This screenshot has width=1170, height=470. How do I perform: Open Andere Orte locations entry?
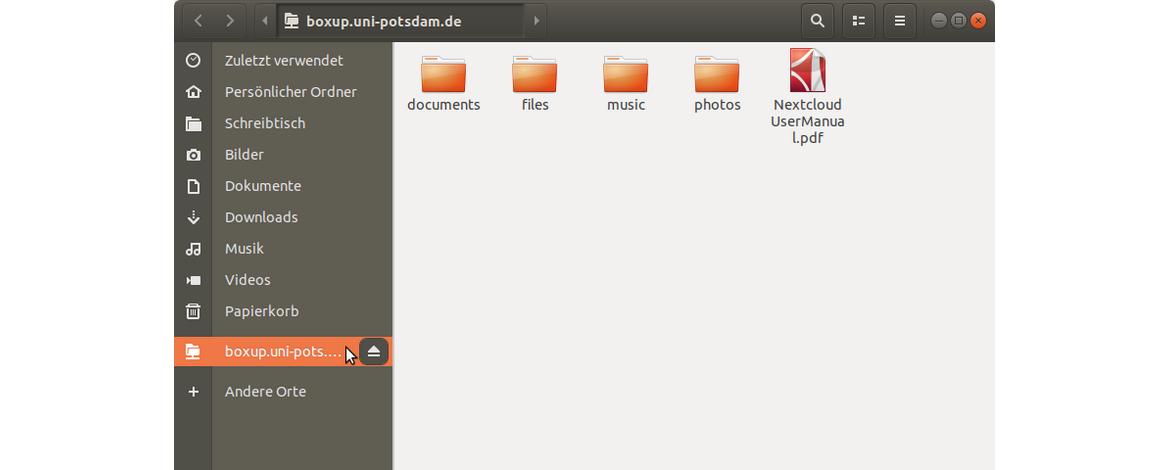(265, 392)
